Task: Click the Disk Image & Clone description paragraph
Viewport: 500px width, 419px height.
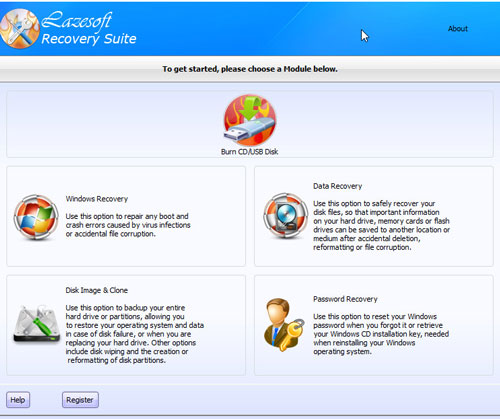Action: tap(135, 334)
